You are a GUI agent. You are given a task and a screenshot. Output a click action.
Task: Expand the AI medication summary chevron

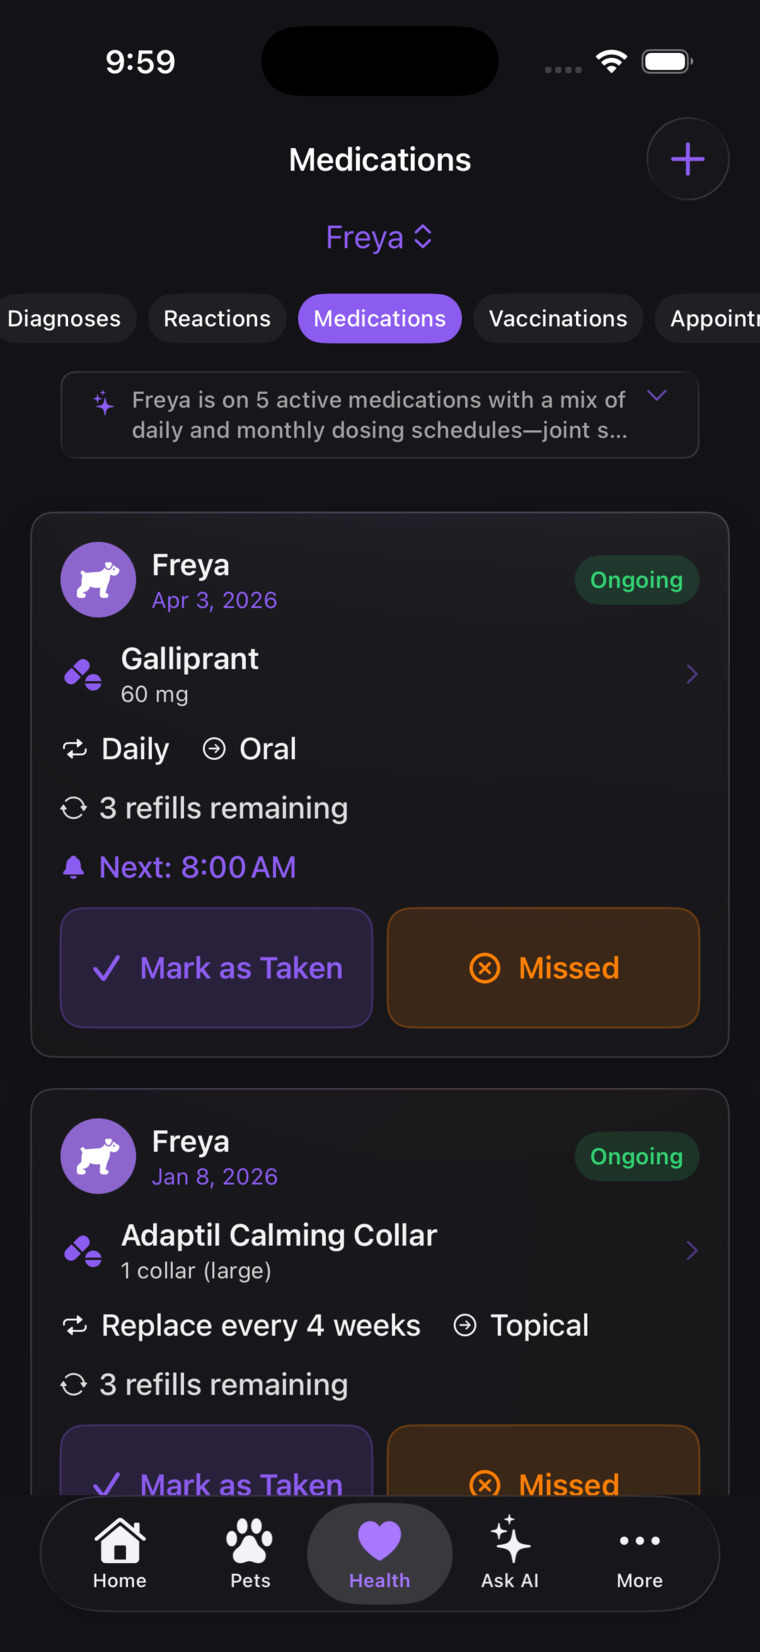pyautogui.click(x=657, y=395)
